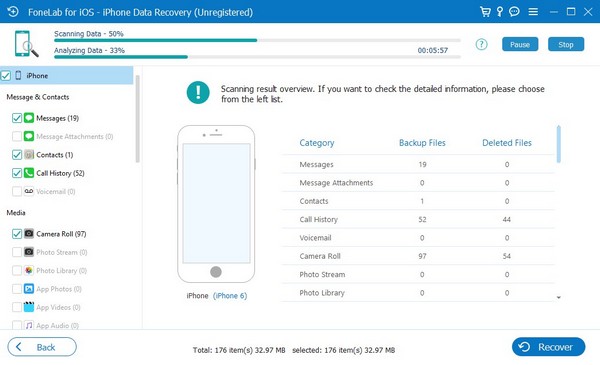Select Messages (19) in the sidebar
Viewport: 600px width, 365px height.
coord(57,118)
